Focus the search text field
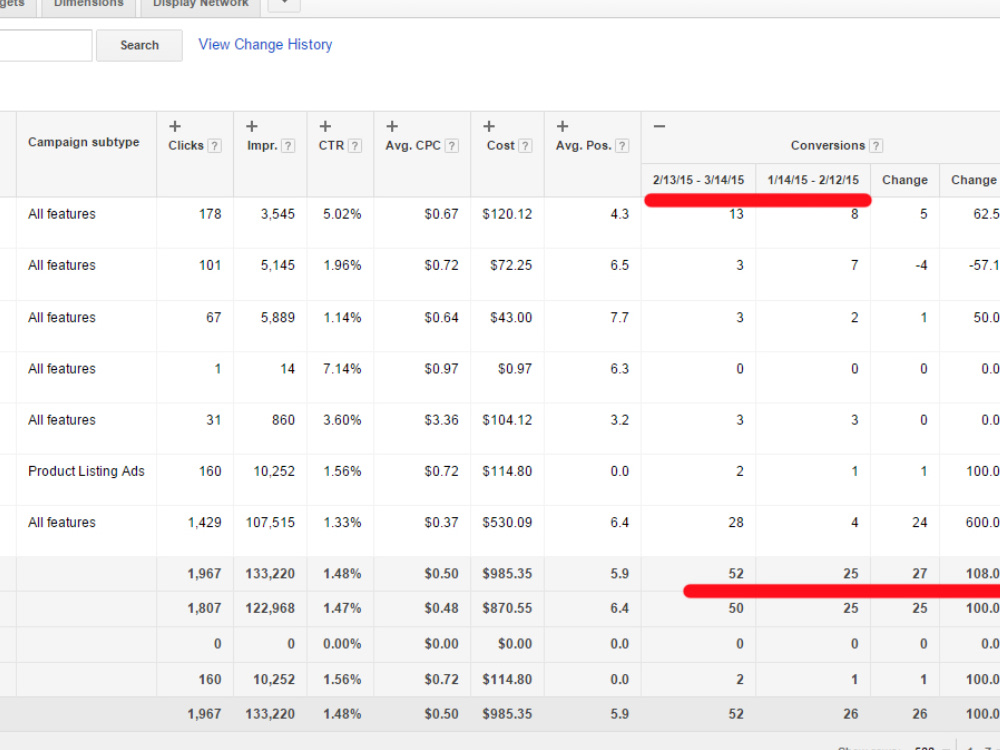 (45, 45)
